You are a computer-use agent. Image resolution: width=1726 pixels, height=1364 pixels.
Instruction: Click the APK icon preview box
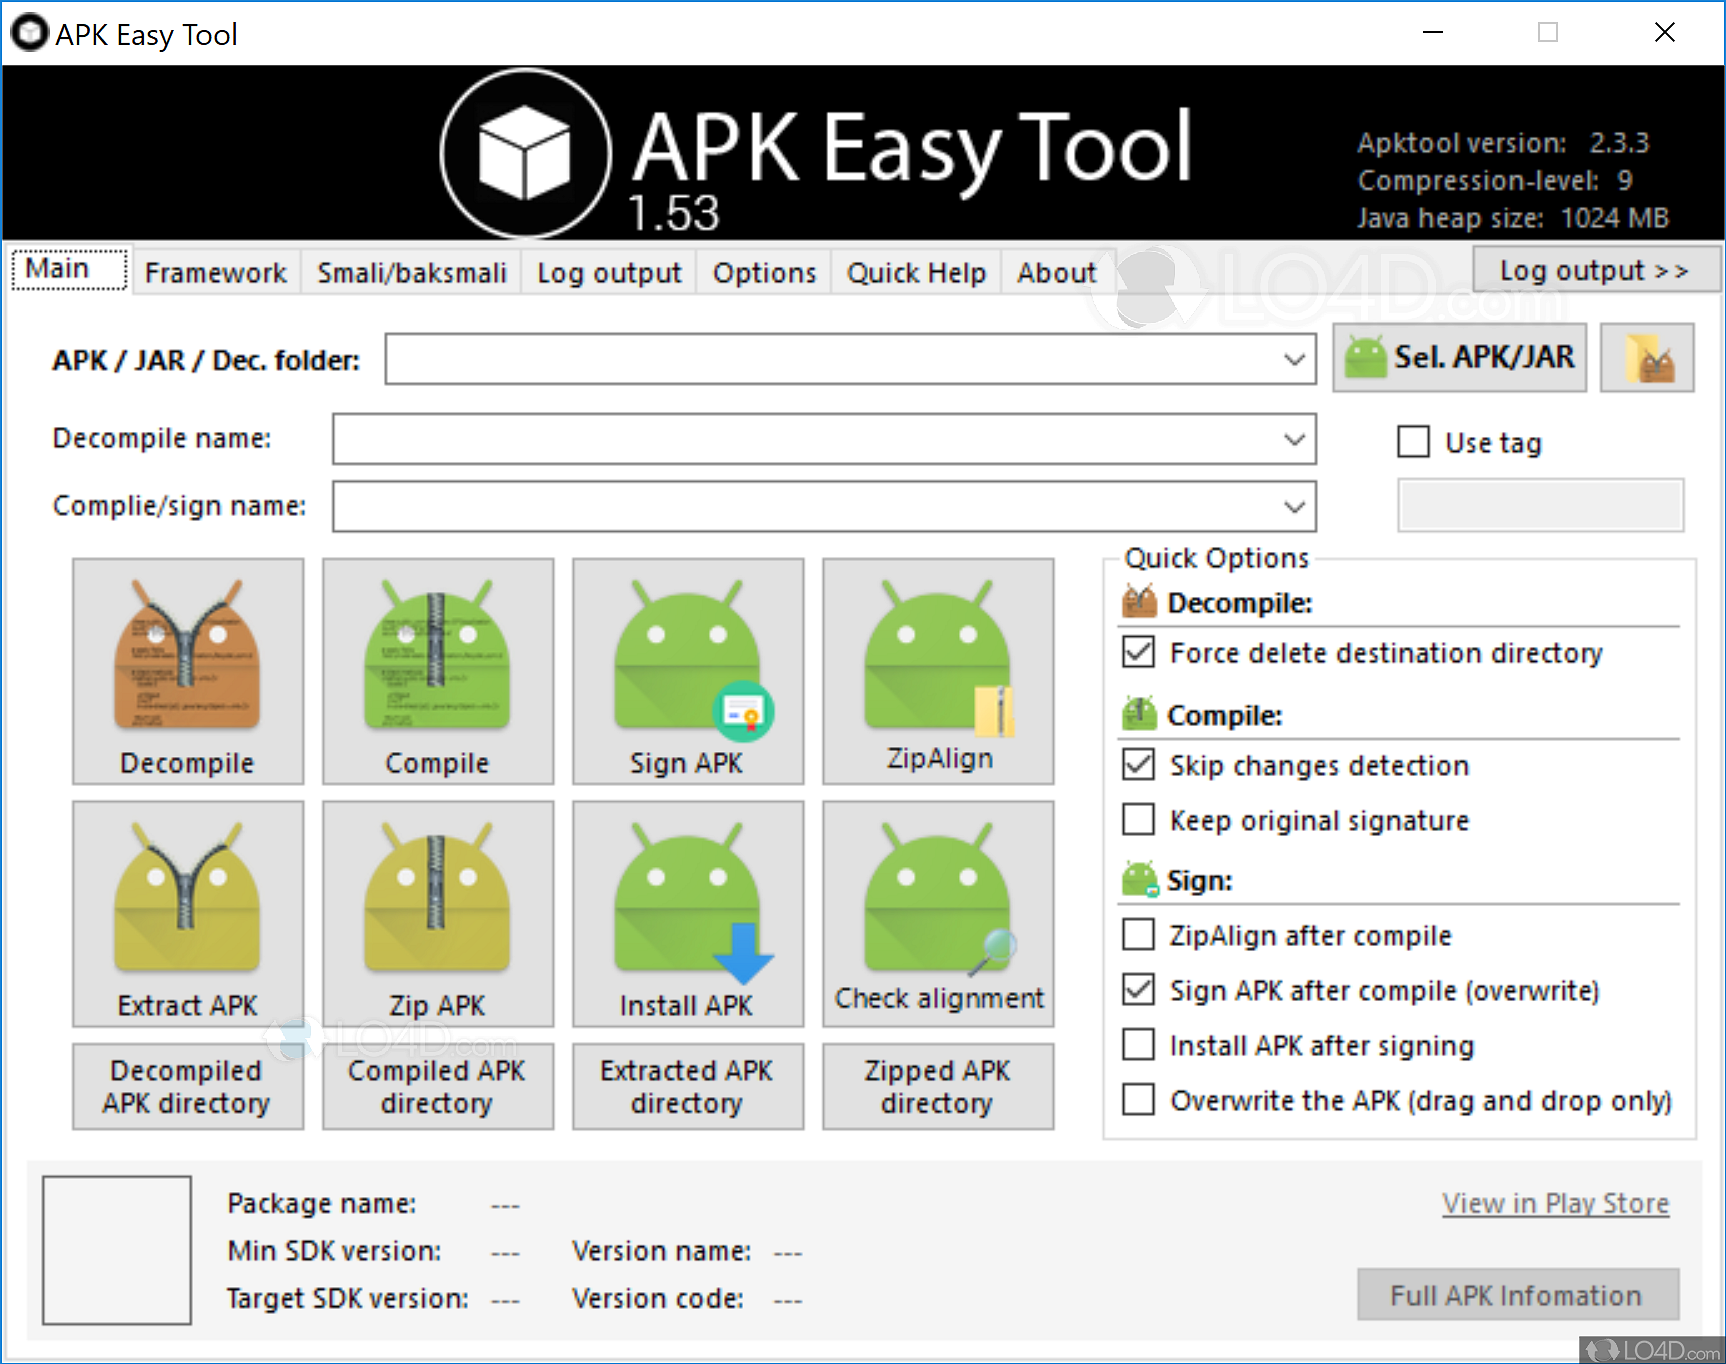click(117, 1250)
